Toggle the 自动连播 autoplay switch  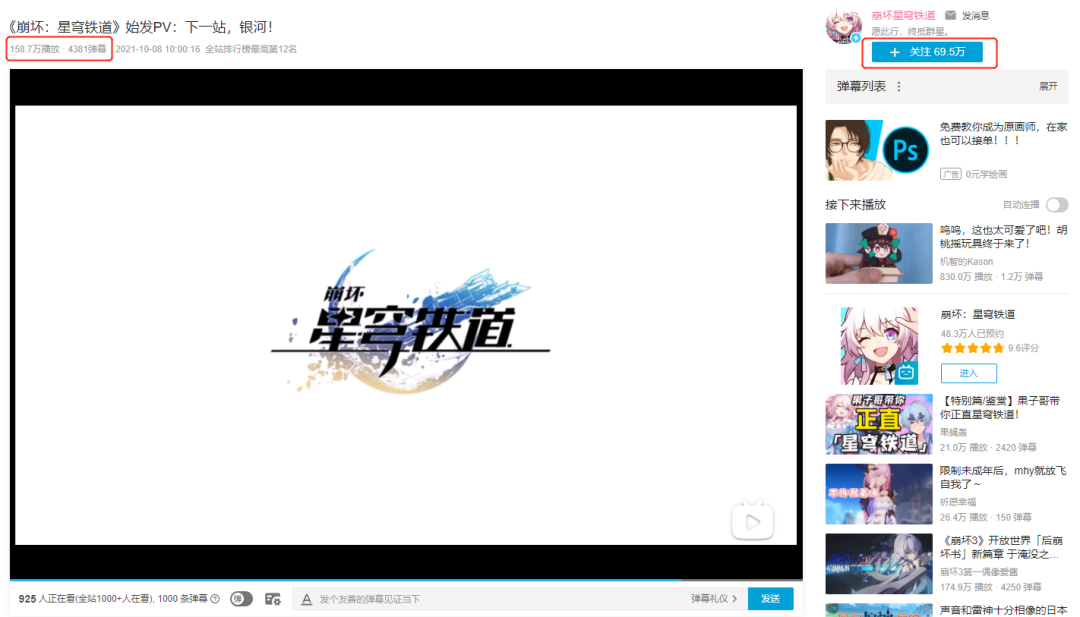click(1057, 205)
